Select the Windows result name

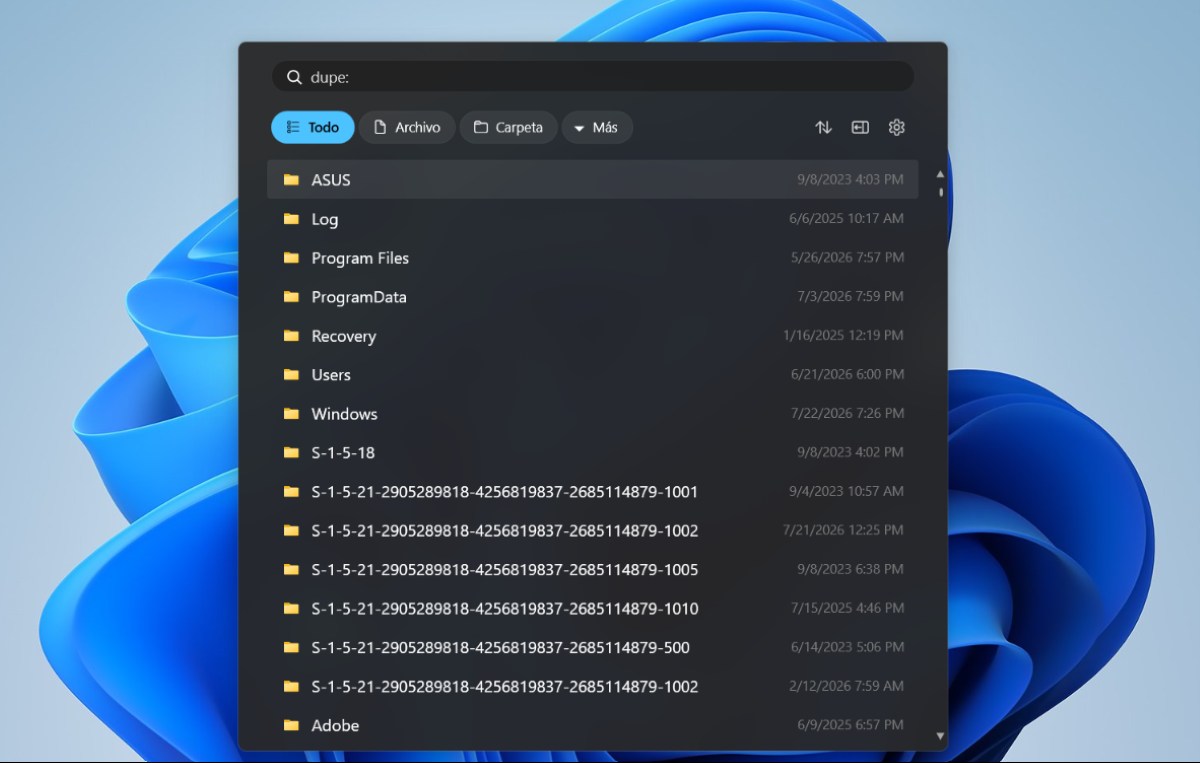[x=344, y=414]
